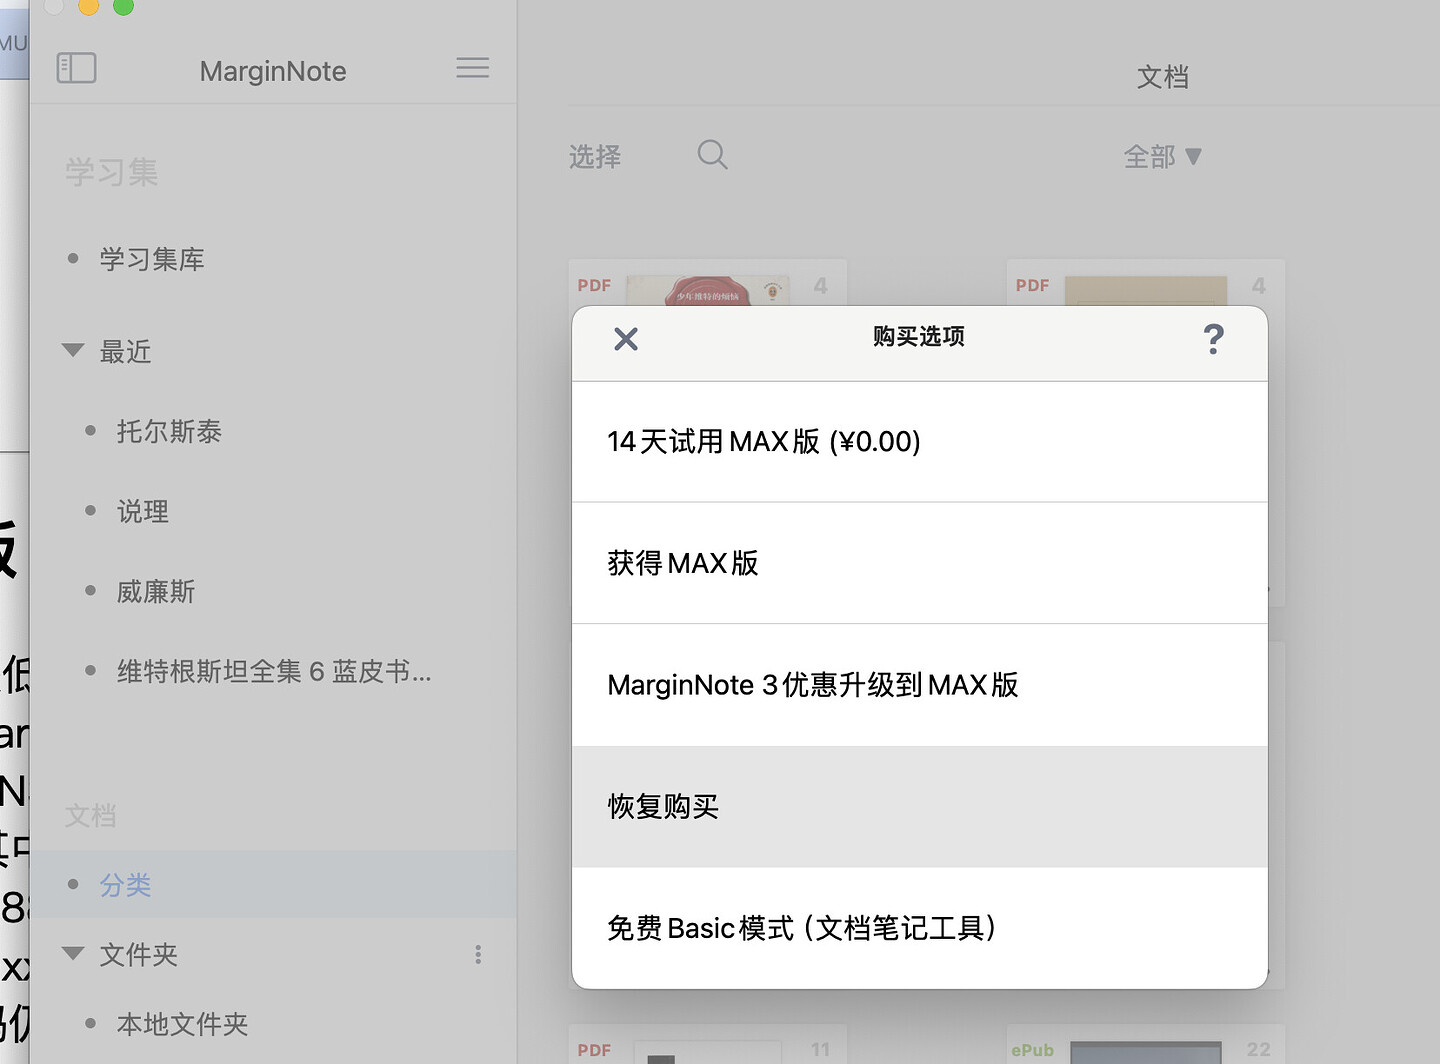This screenshot has height=1064, width=1440.
Task: Open 学习集库 in sidebar
Action: point(152,259)
